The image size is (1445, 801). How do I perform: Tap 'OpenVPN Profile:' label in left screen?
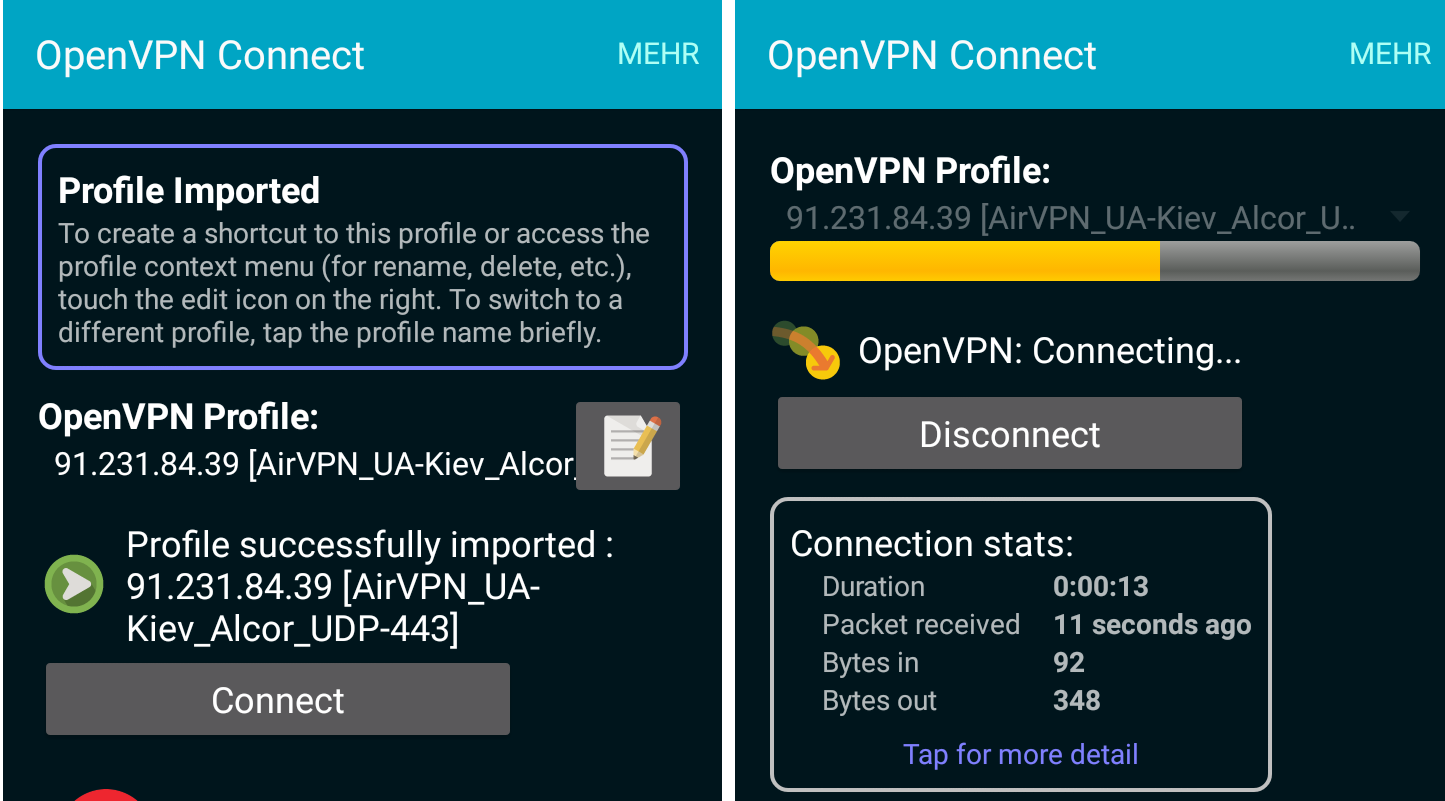(x=178, y=417)
